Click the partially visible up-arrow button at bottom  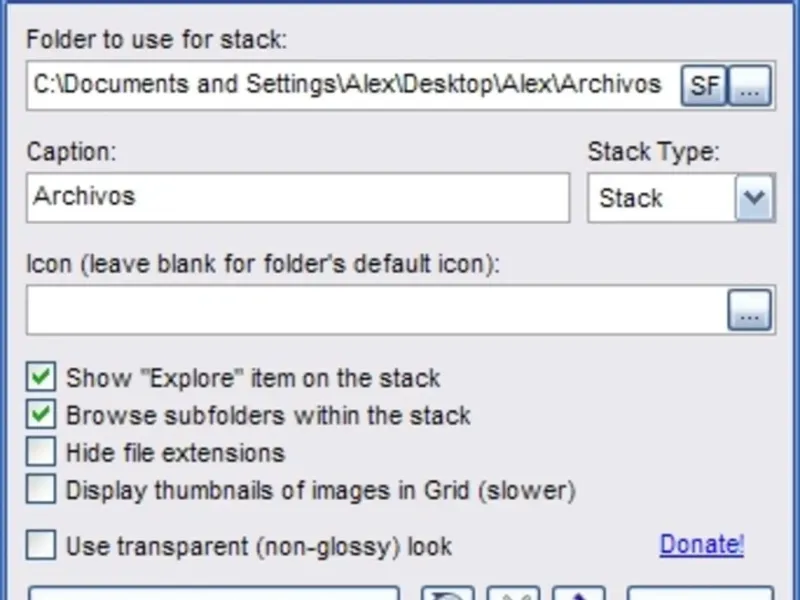579,593
